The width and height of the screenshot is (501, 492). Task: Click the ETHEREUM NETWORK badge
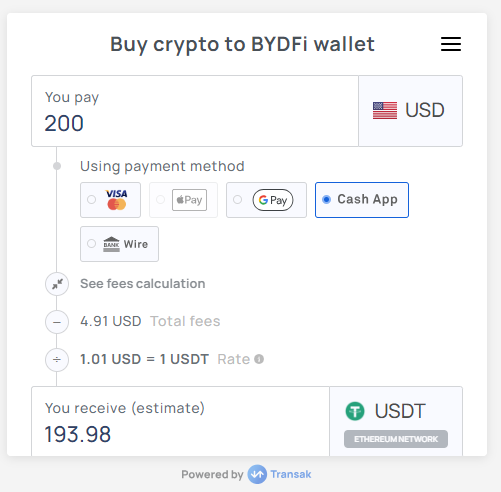[396, 439]
